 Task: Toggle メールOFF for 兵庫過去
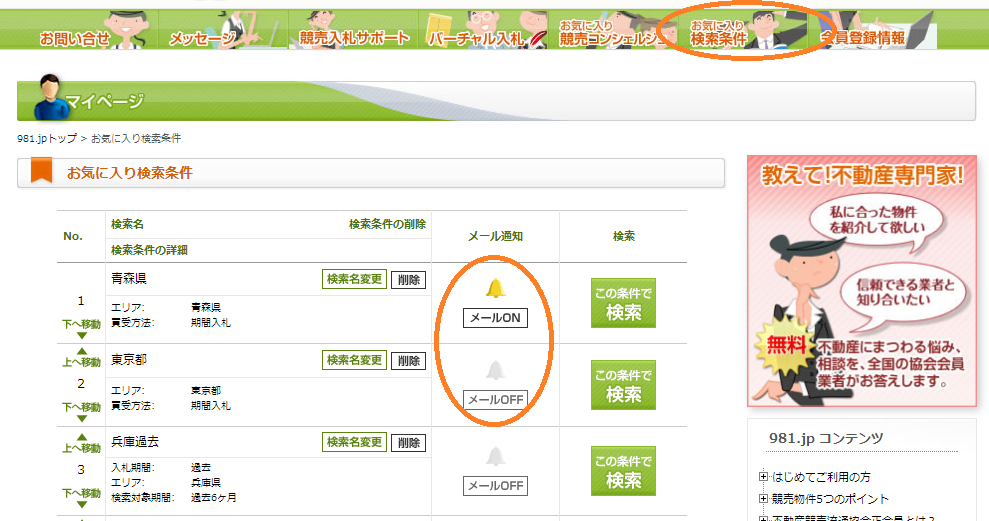[495, 486]
